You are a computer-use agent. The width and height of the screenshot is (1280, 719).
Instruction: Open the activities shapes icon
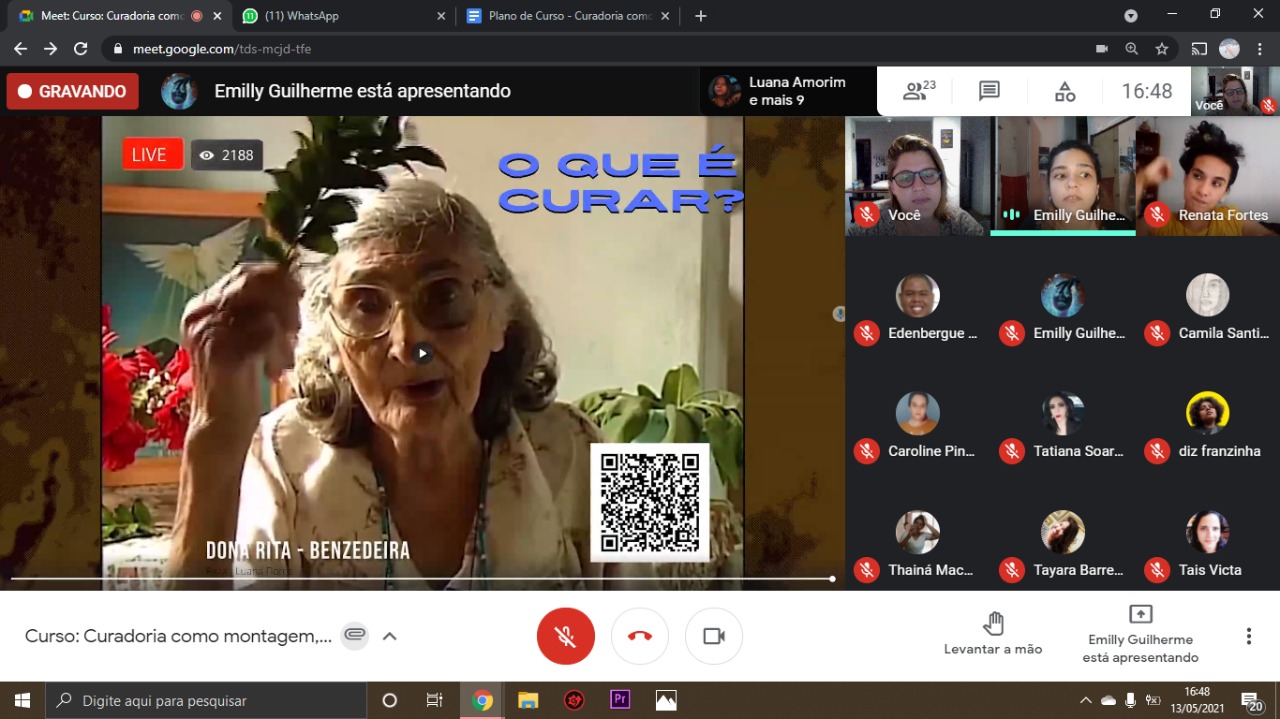(1065, 92)
